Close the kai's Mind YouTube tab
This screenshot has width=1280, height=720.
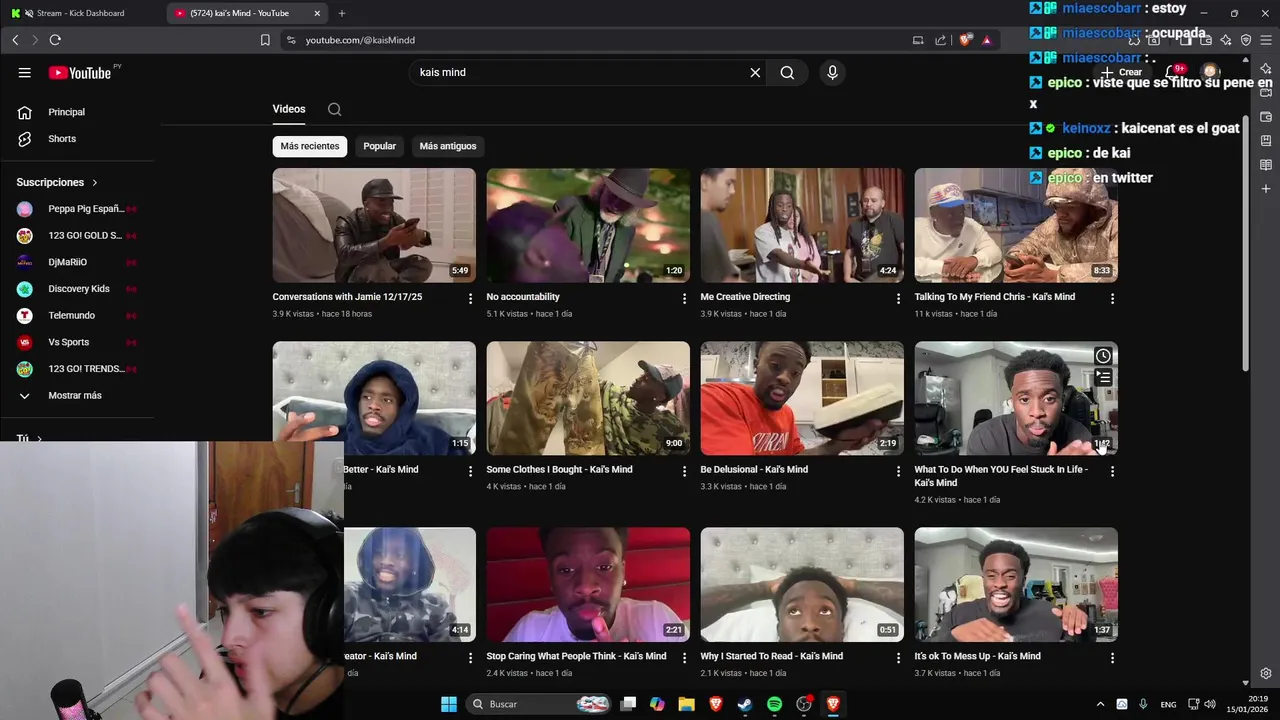coord(318,13)
